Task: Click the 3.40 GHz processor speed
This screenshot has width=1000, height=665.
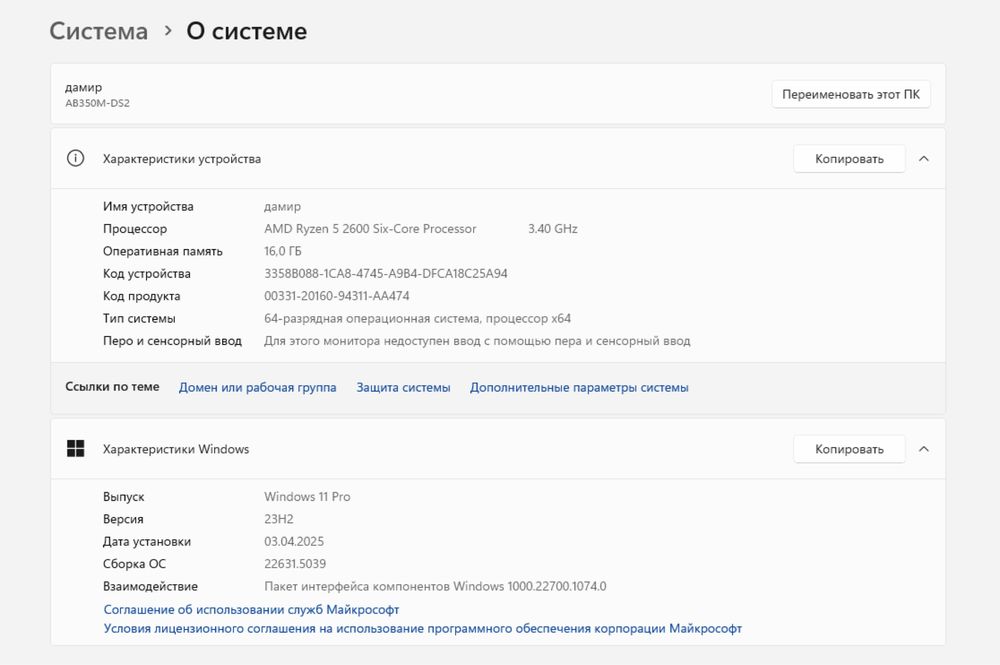Action: tap(552, 228)
